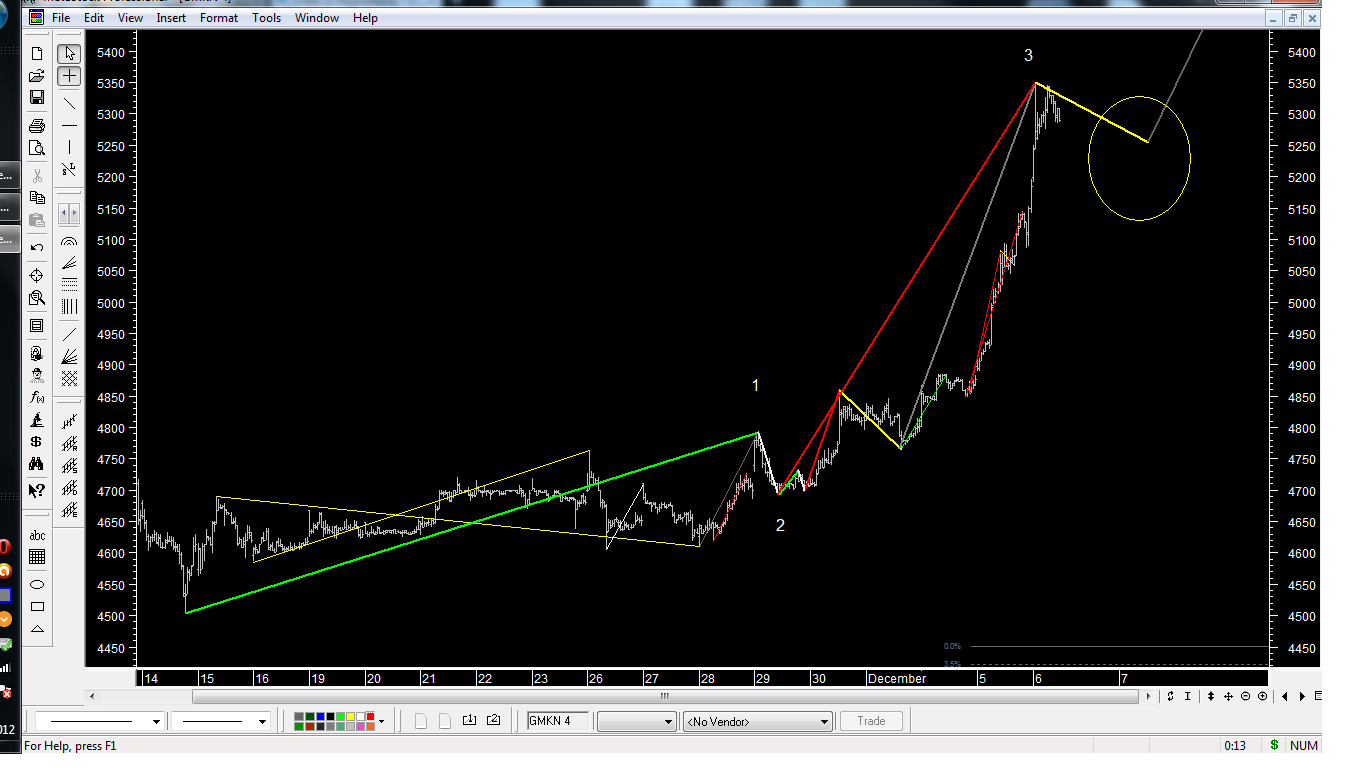
Task: Open Print Preview icon
Action: tap(37, 148)
